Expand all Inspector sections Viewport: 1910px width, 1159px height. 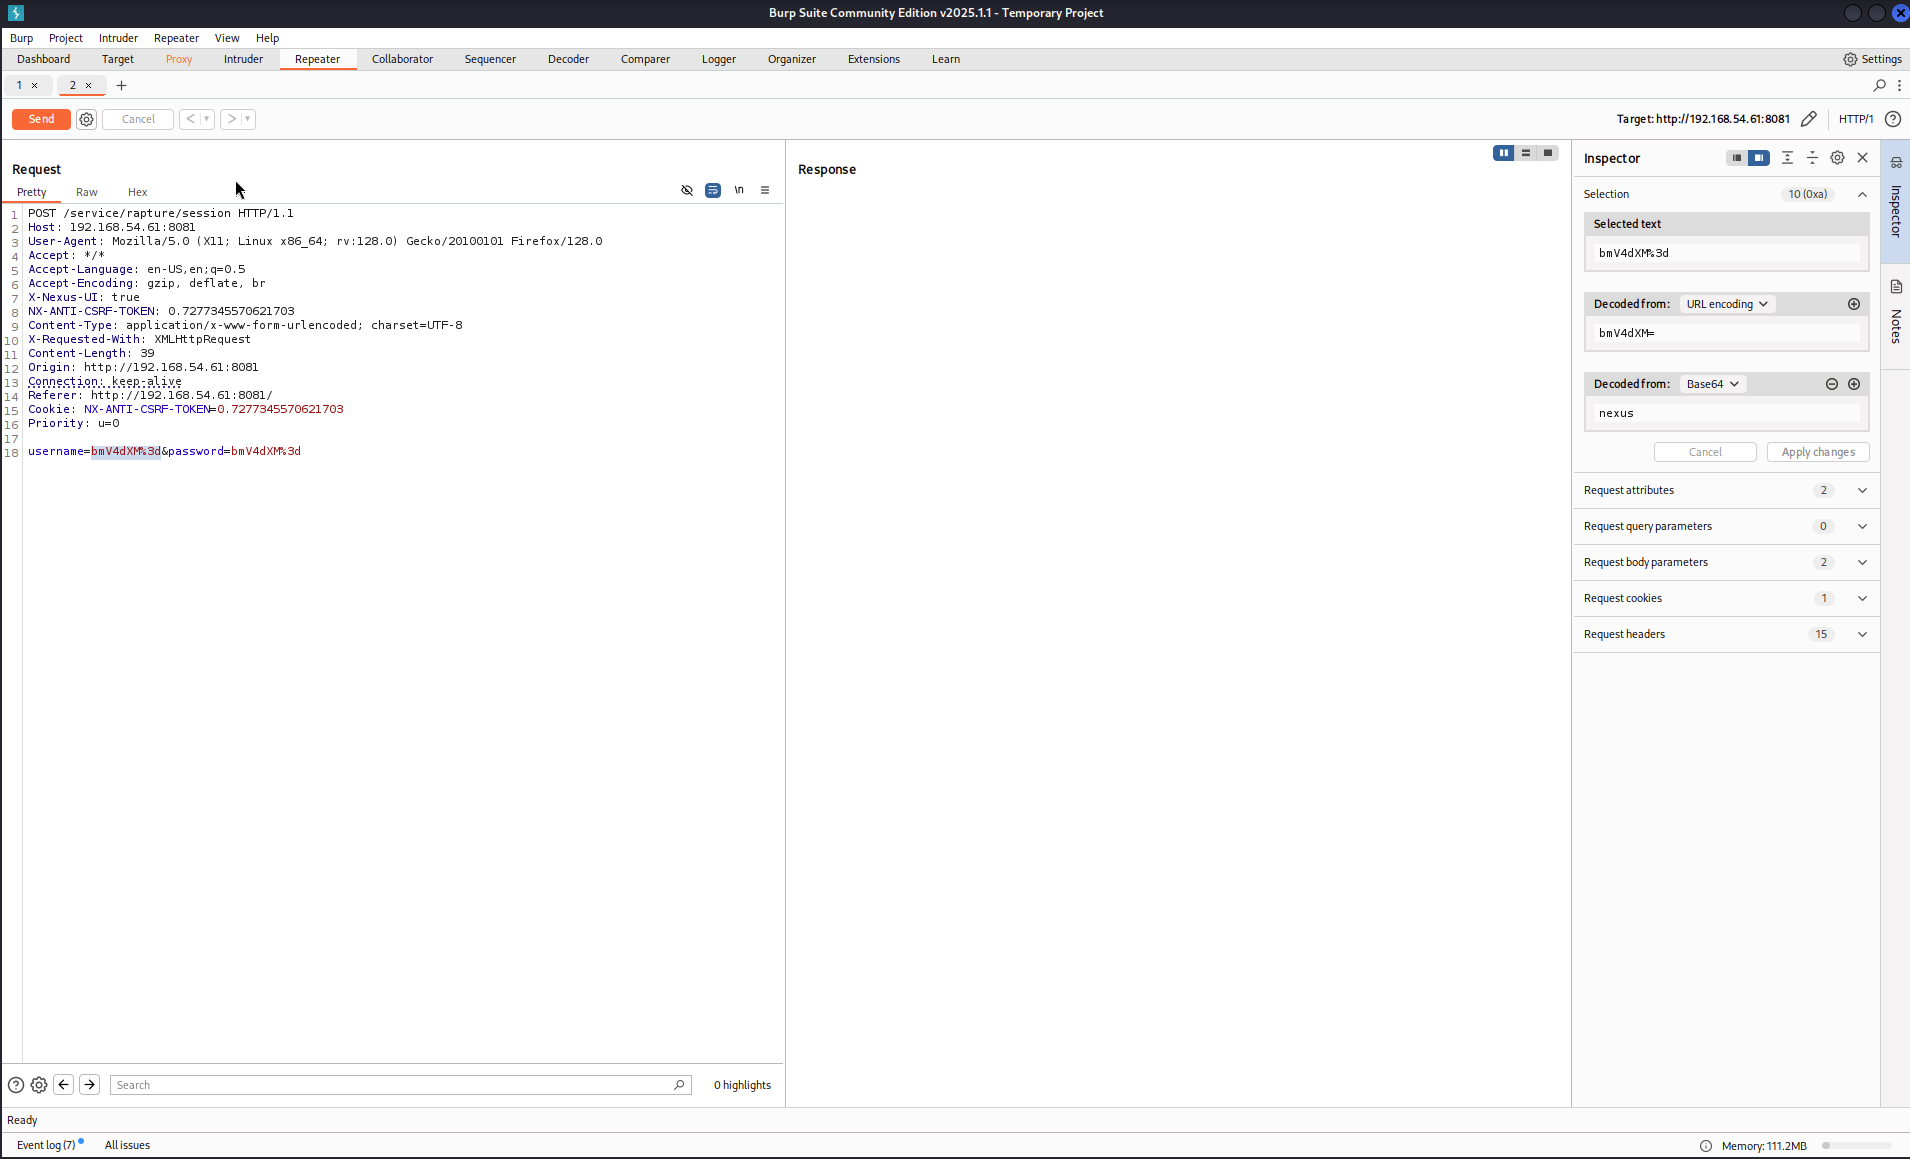pyautogui.click(x=1787, y=158)
